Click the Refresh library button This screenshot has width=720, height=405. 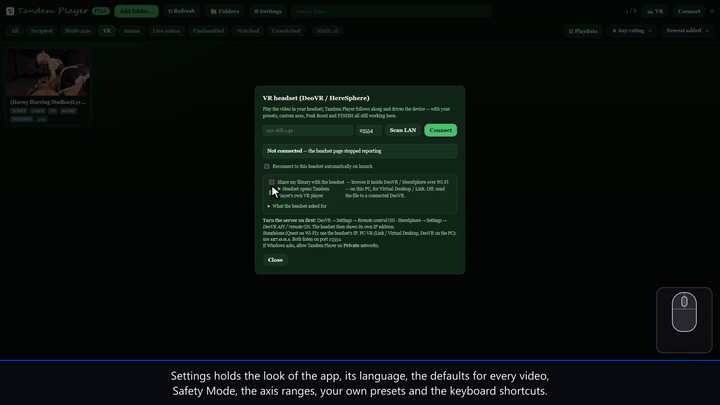(181, 11)
